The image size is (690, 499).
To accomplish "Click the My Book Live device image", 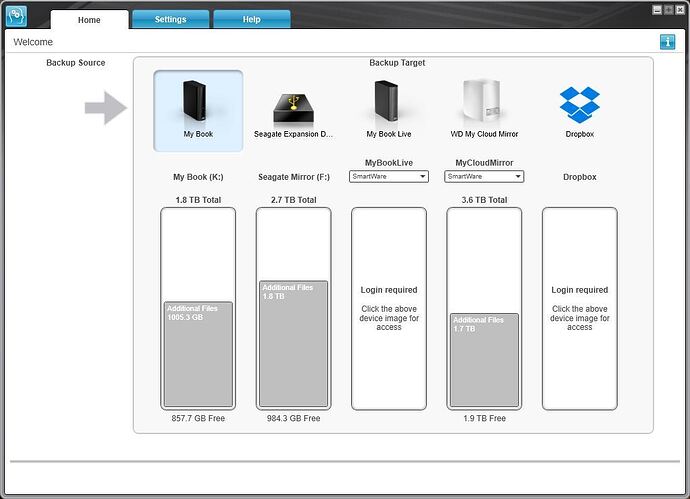I will (x=387, y=101).
